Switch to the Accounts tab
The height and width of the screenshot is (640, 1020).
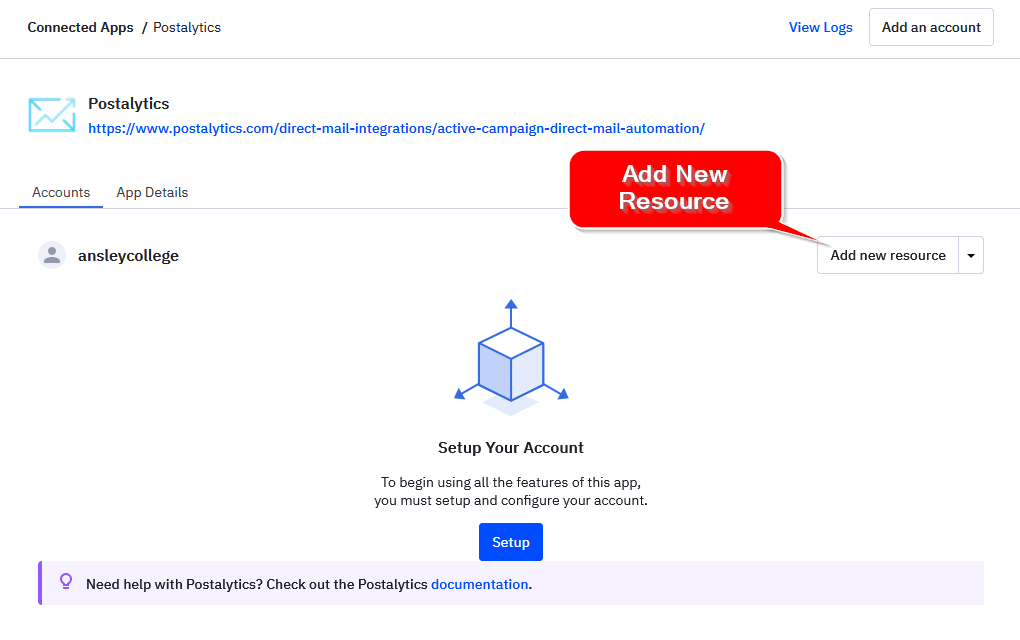point(61,193)
